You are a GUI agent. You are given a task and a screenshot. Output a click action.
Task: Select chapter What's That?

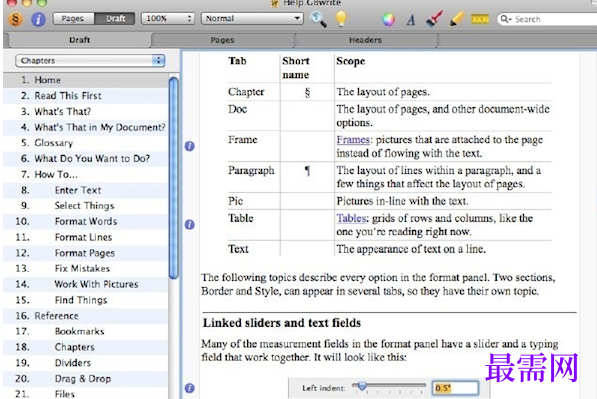pos(86,112)
